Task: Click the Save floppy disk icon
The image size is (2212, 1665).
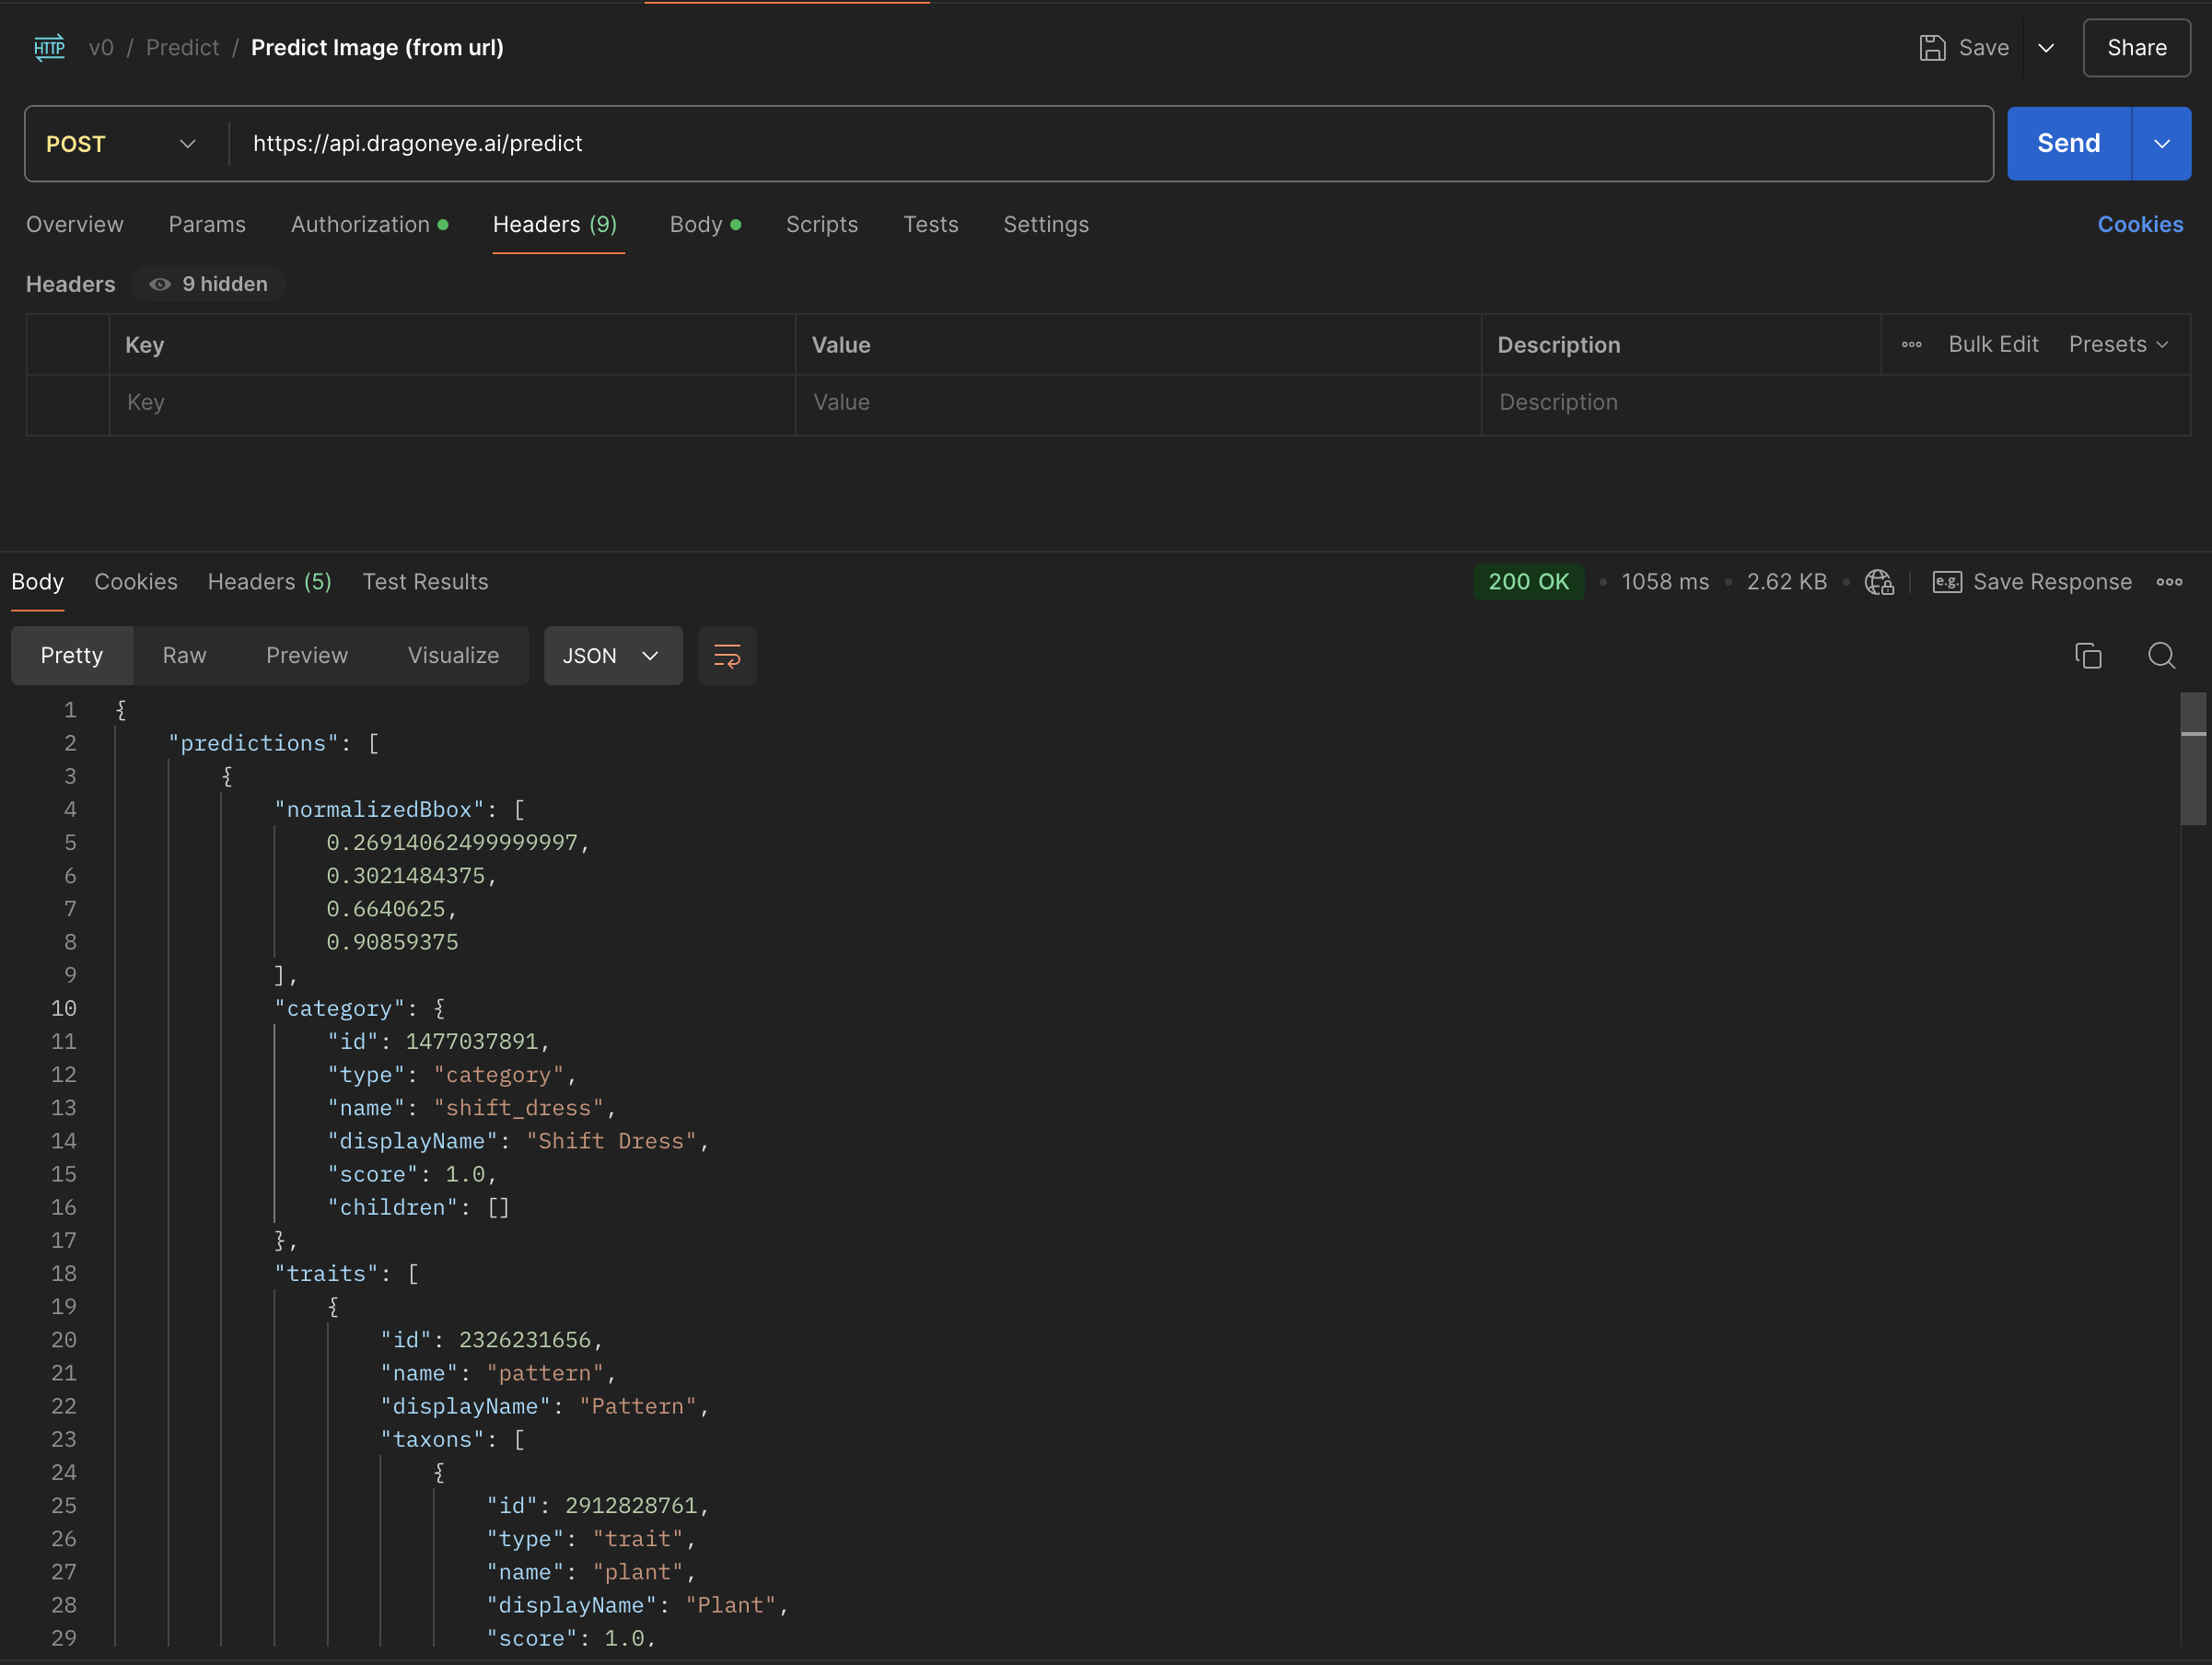Action: (x=1932, y=48)
